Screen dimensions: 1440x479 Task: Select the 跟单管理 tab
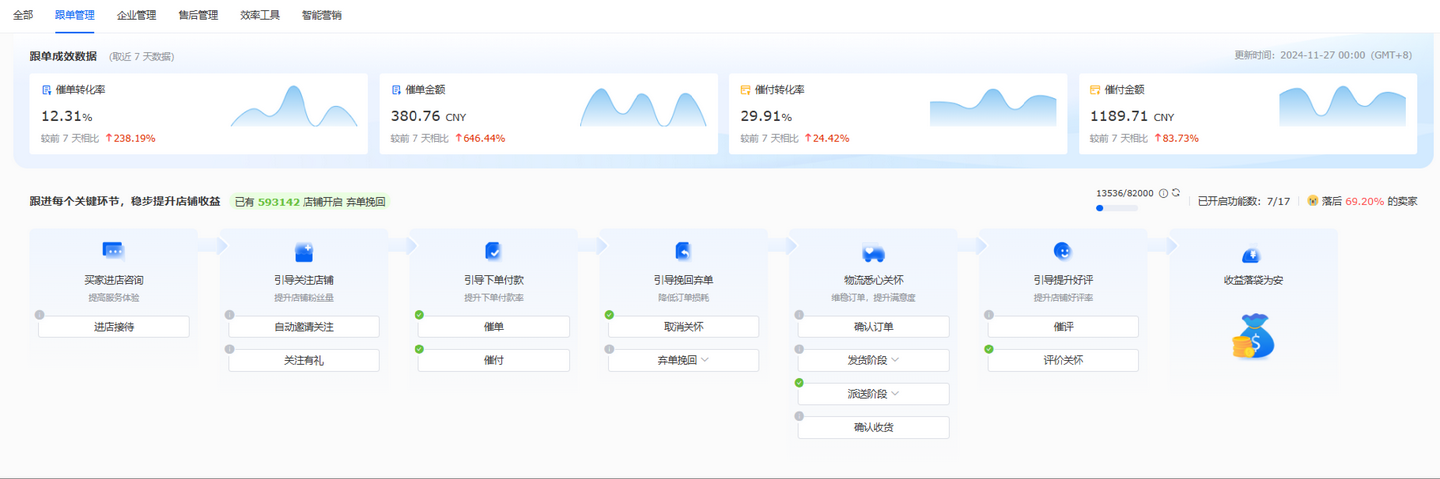[x=75, y=15]
